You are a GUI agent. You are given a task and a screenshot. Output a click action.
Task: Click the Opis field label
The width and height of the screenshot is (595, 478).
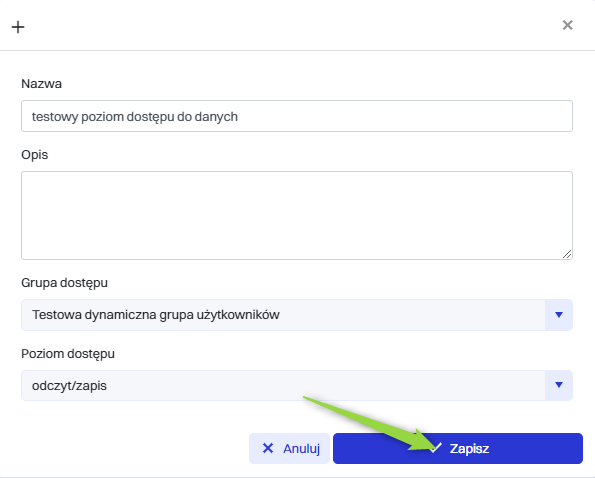click(35, 155)
